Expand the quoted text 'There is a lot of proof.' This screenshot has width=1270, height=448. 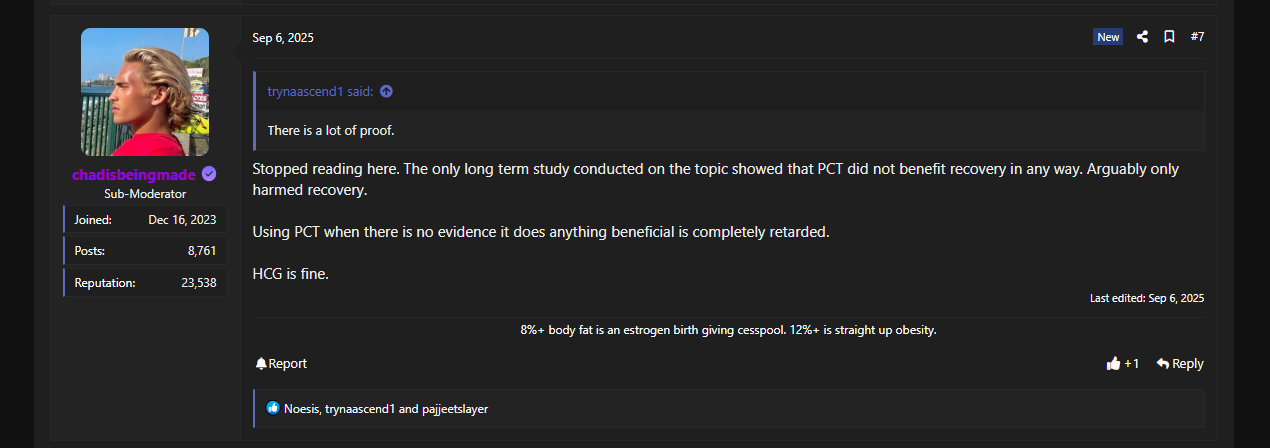click(331, 131)
